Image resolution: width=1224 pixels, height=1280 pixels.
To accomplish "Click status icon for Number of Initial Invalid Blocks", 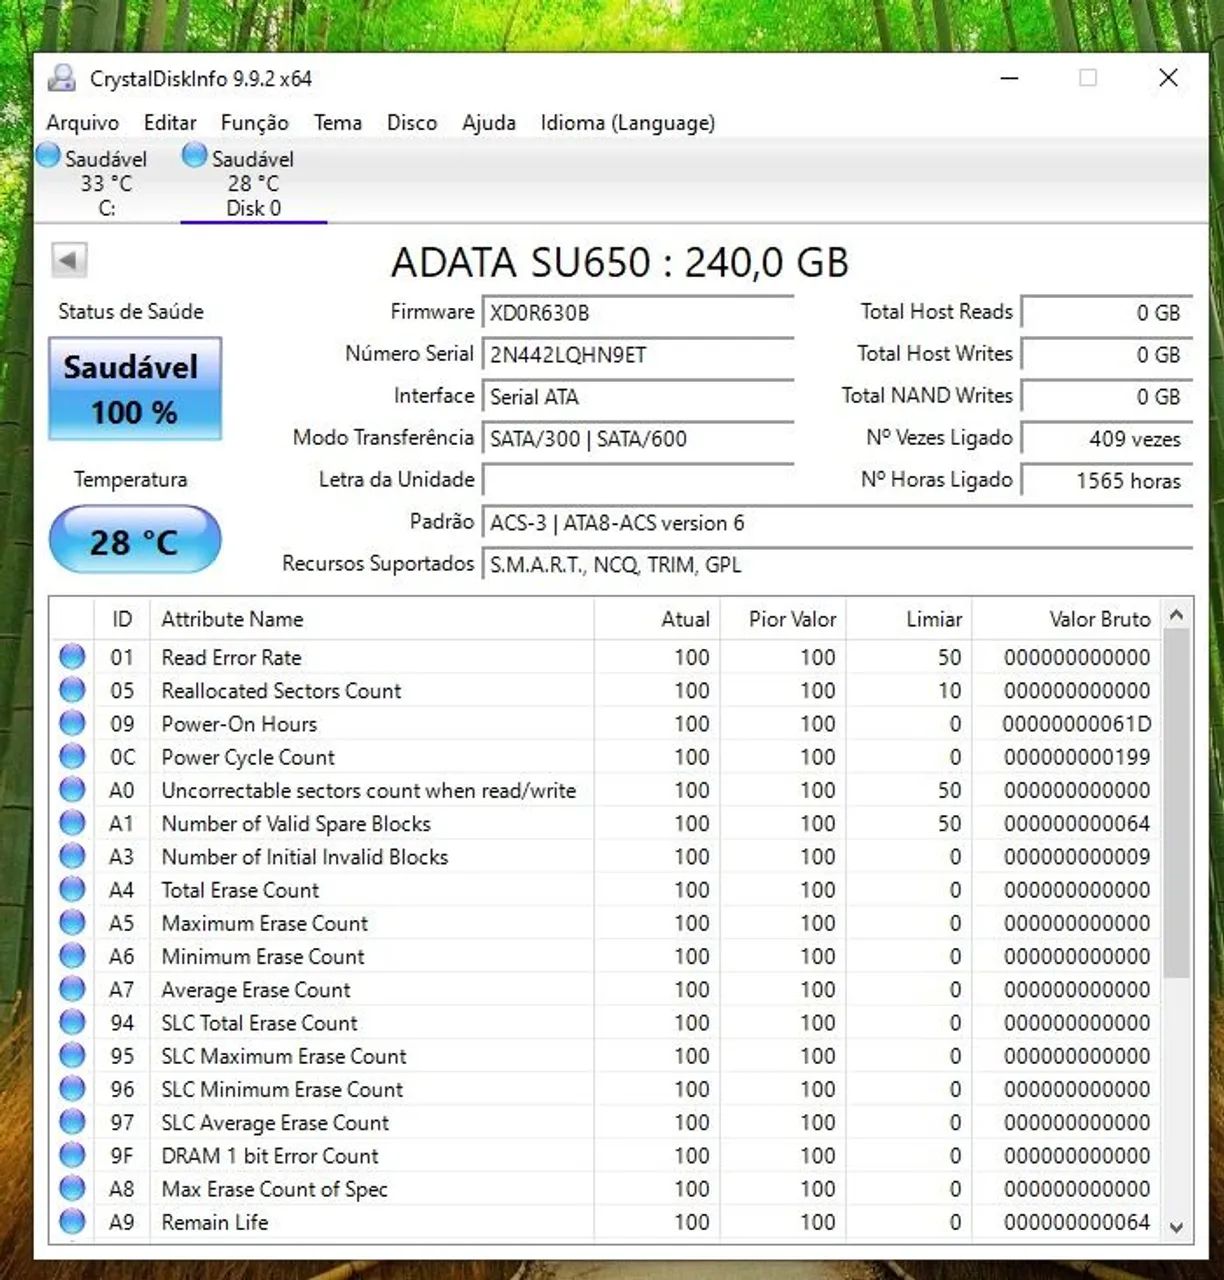I will click(x=72, y=856).
